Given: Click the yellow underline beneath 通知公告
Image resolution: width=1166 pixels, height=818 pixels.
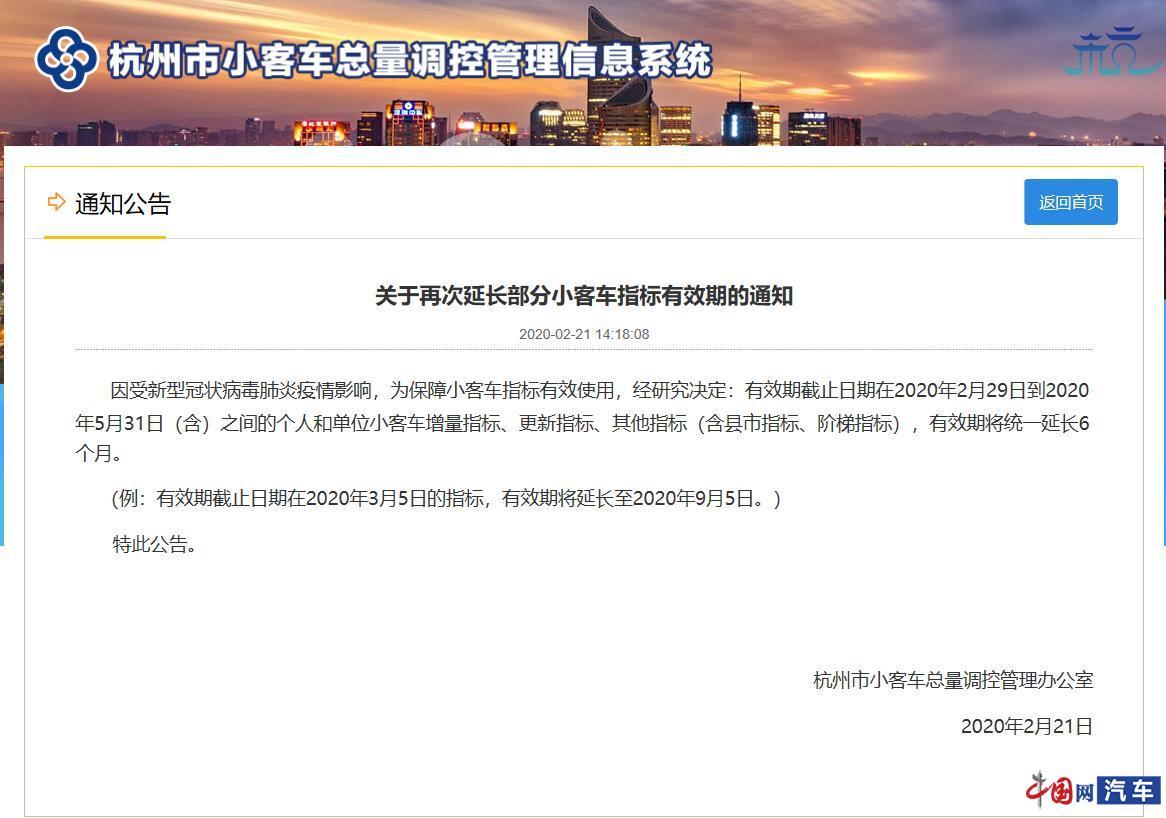Looking at the screenshot, I should pos(105,237).
